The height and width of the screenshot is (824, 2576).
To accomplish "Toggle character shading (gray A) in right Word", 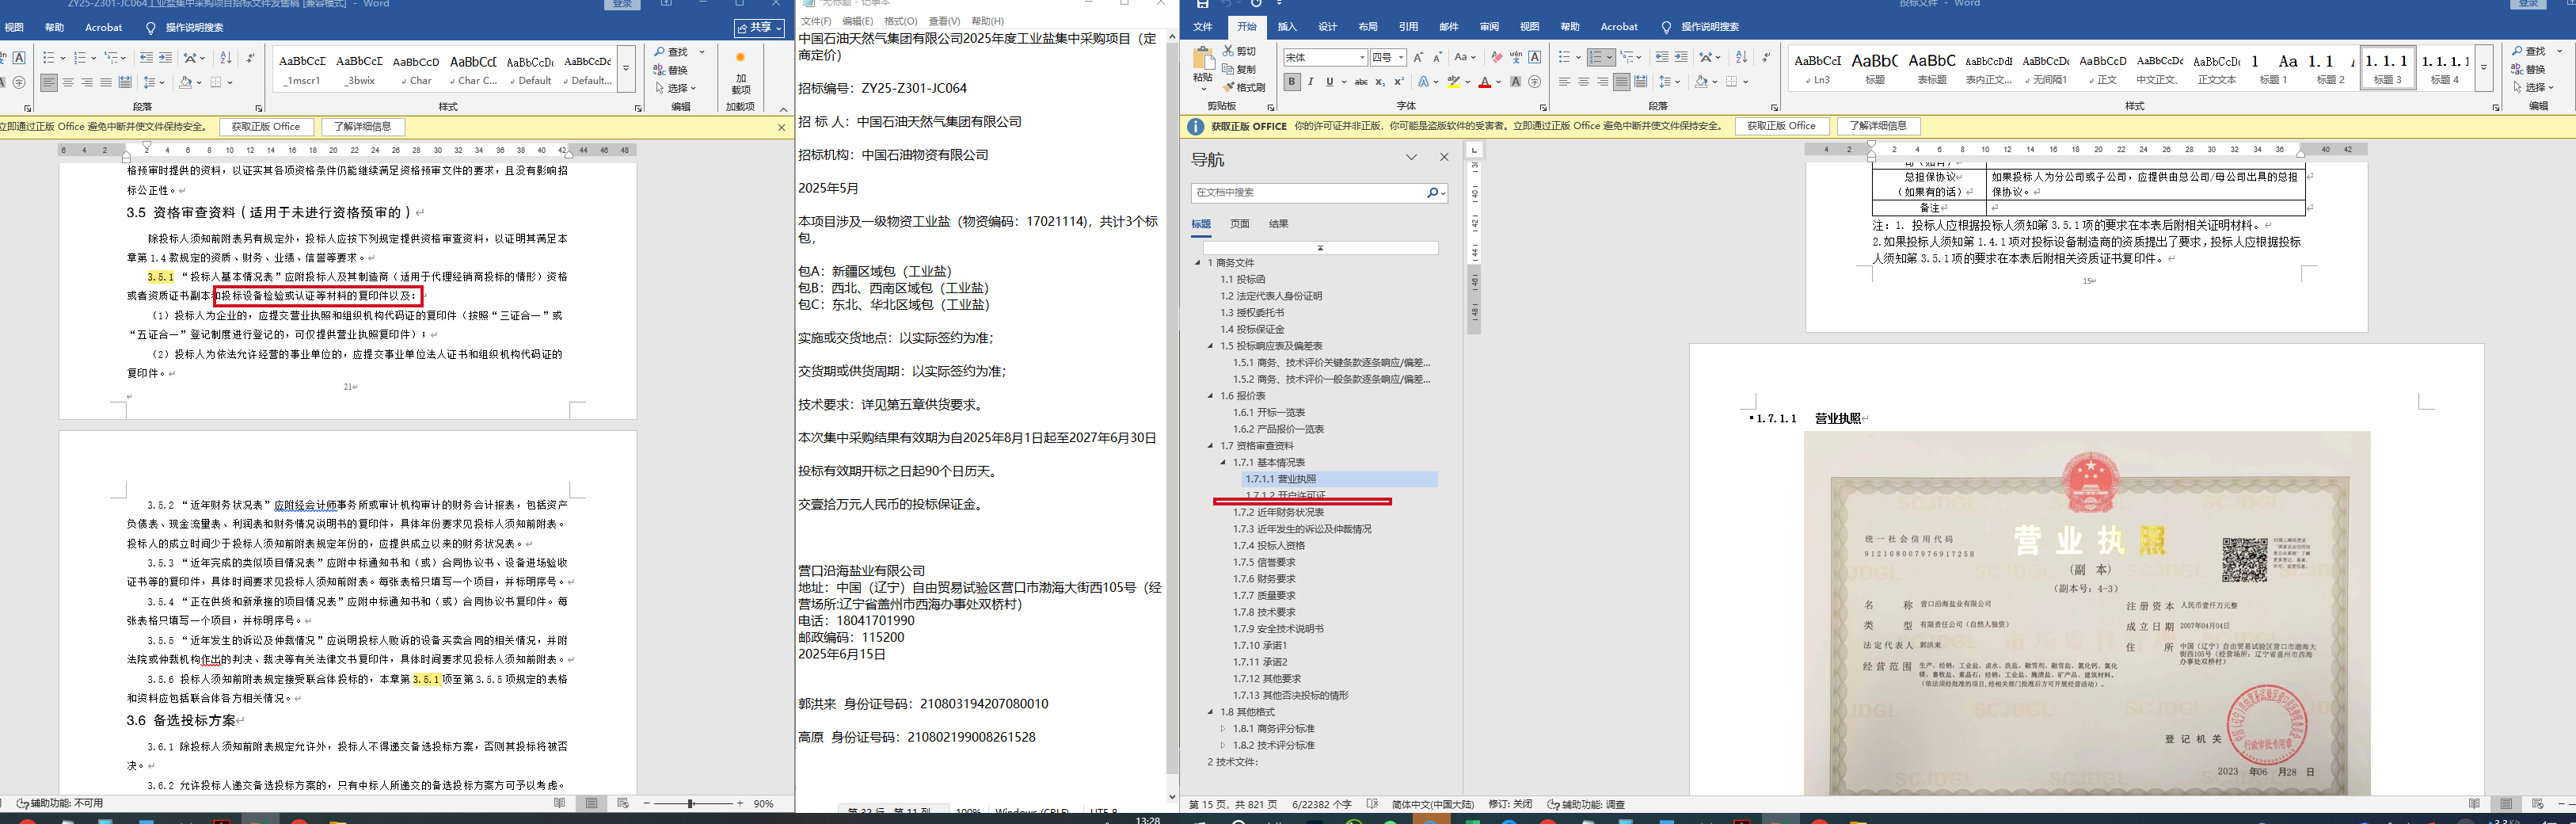I will pyautogui.click(x=1516, y=82).
